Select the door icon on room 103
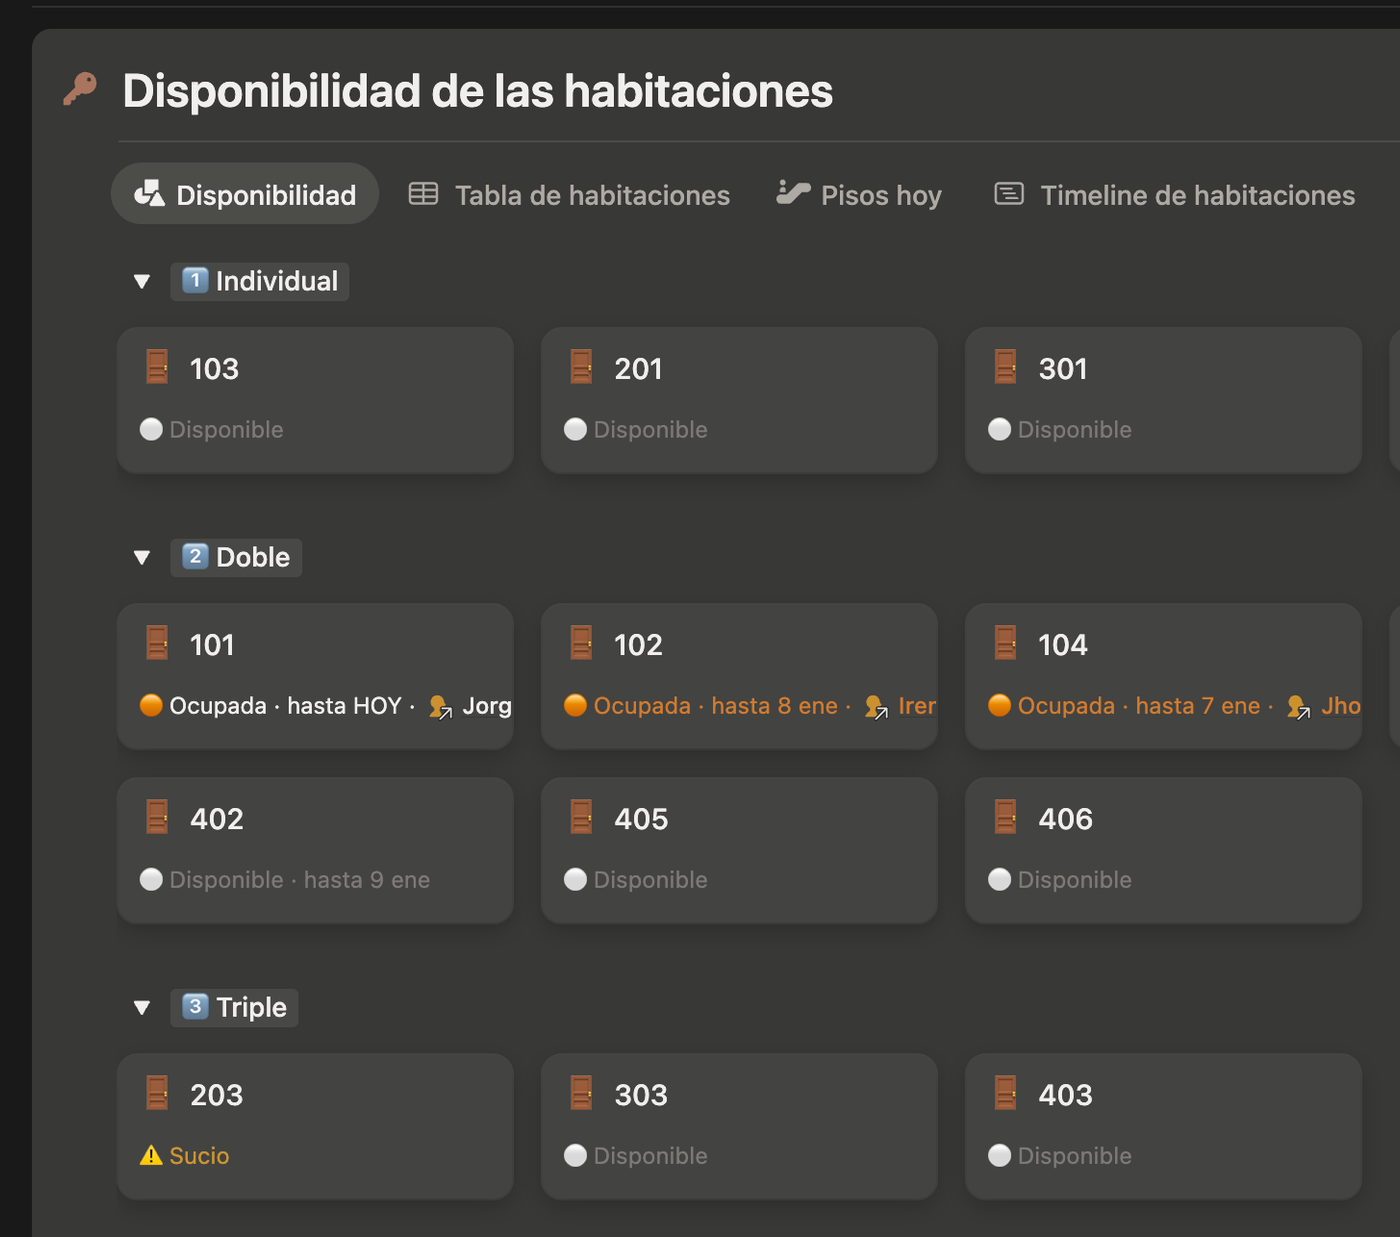Viewport: 1400px width, 1237px height. pyautogui.click(x=157, y=367)
